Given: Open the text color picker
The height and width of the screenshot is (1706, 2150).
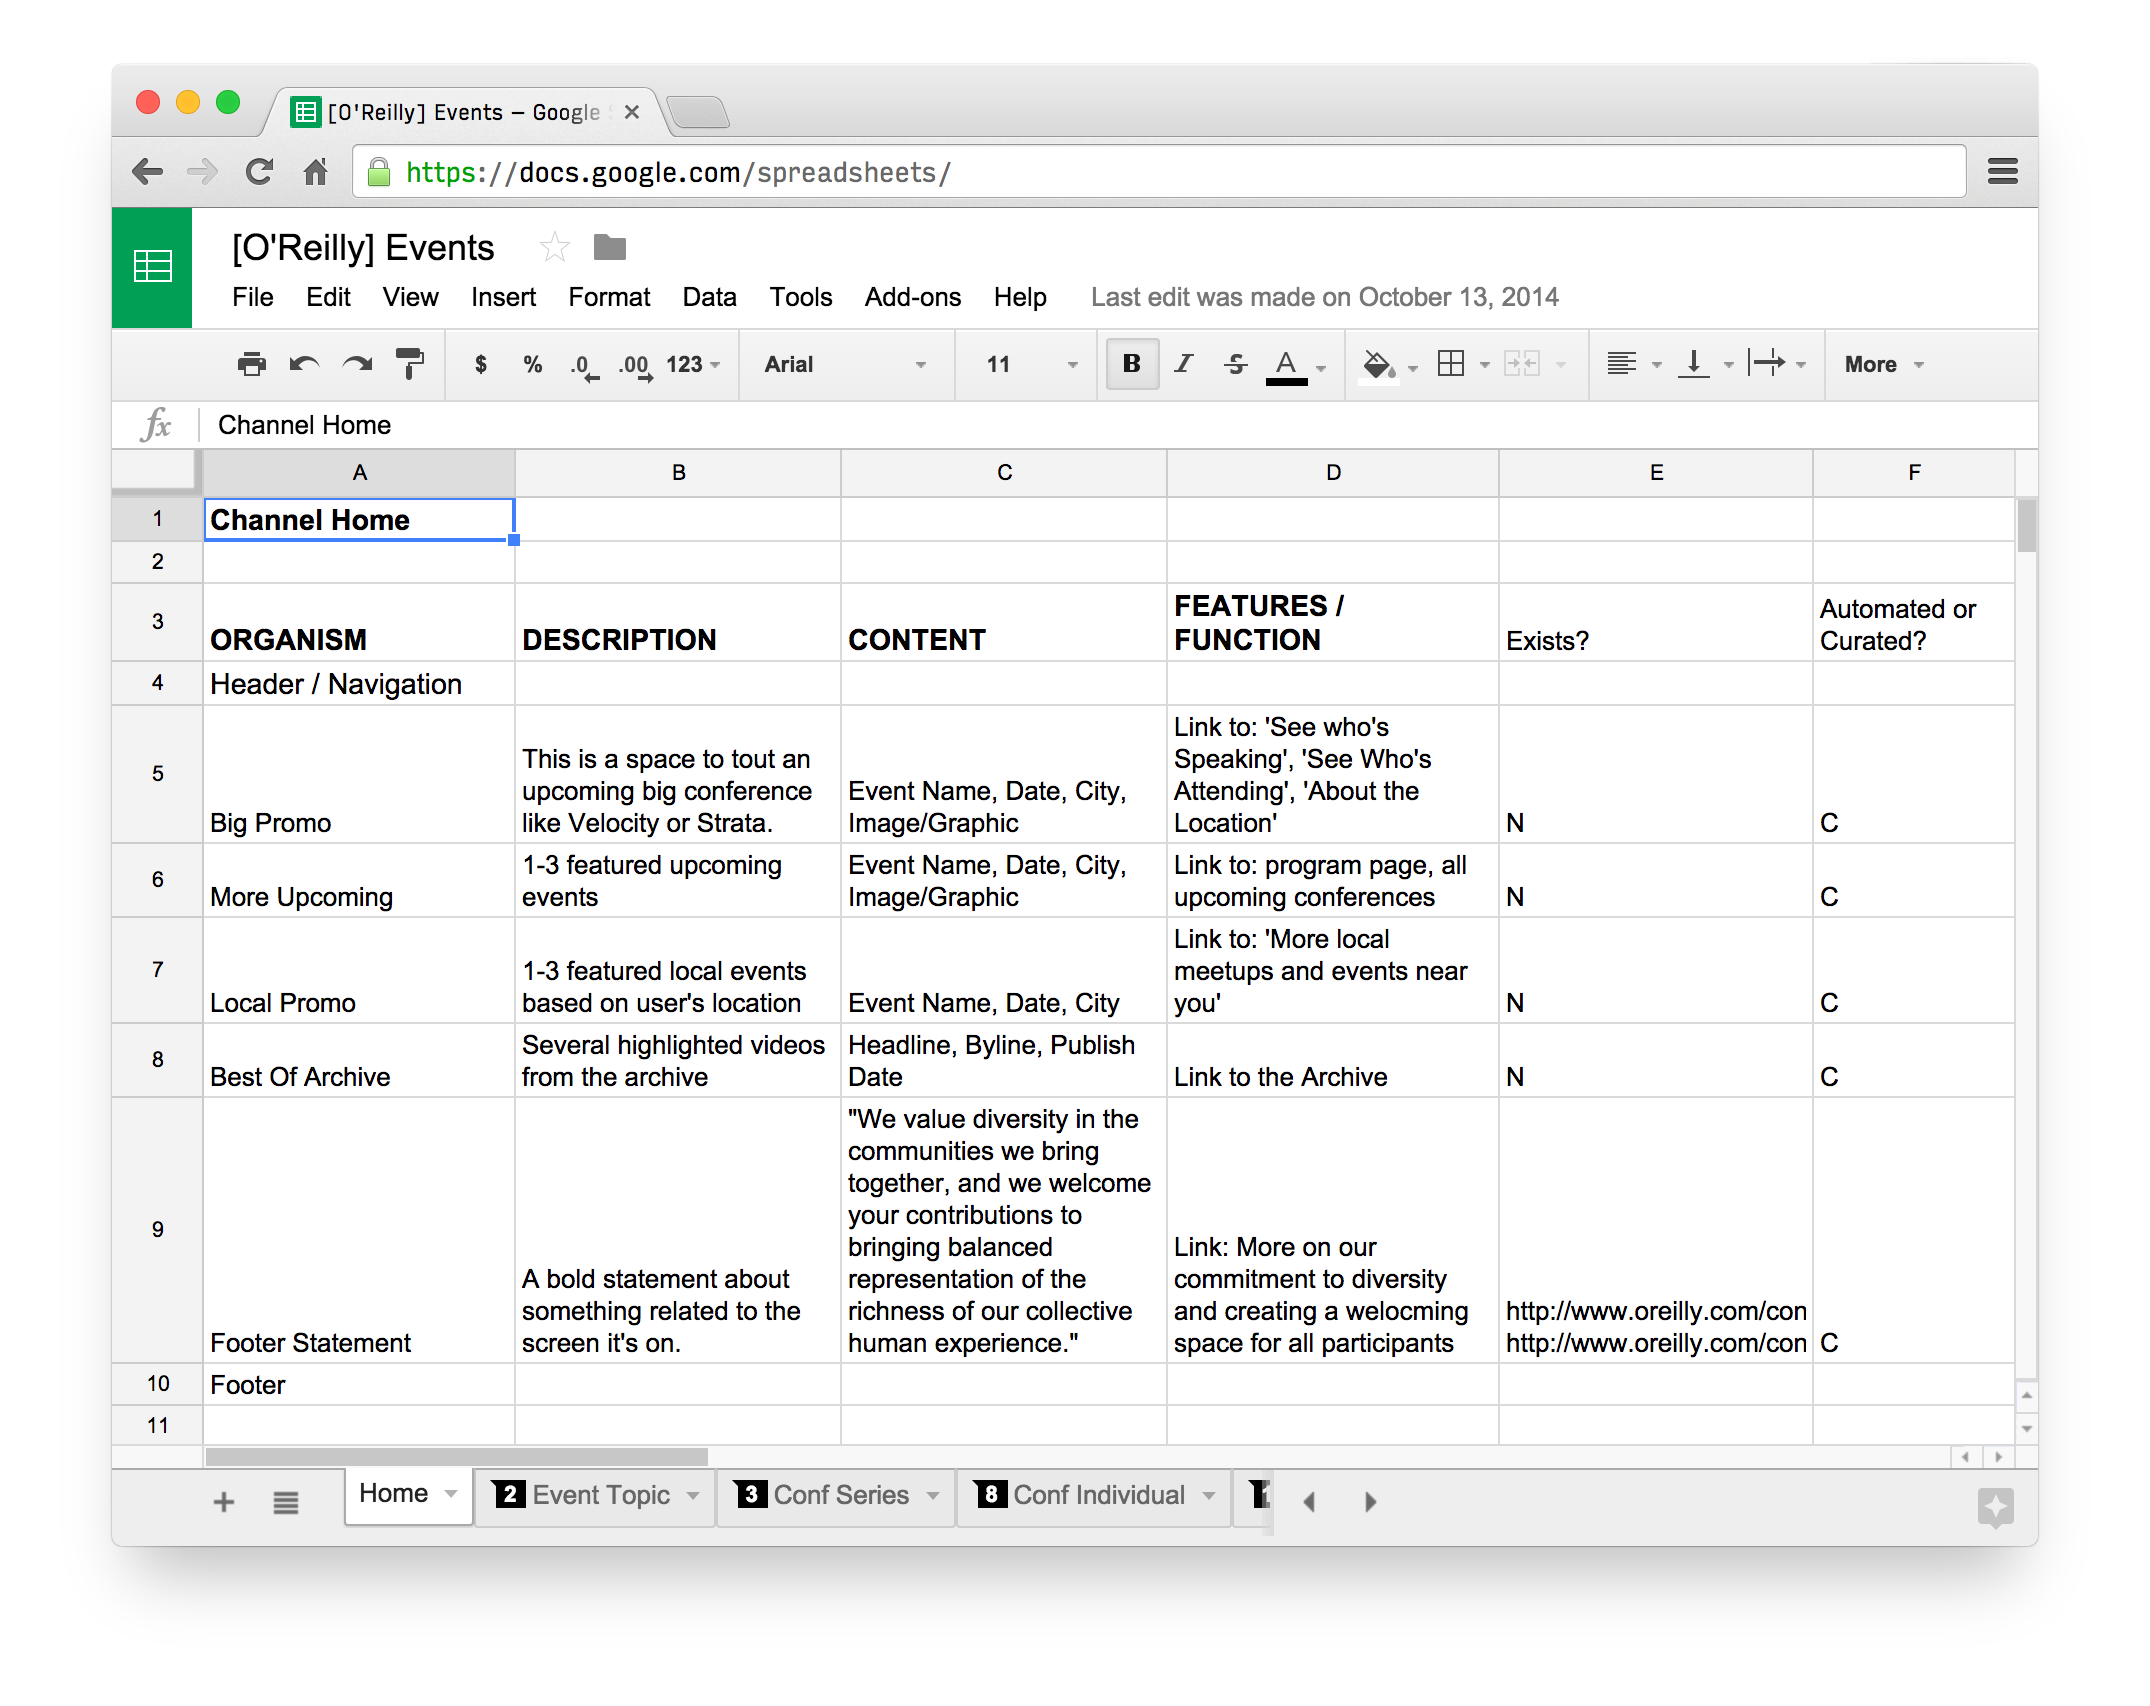Looking at the screenshot, I should [x=1296, y=366].
